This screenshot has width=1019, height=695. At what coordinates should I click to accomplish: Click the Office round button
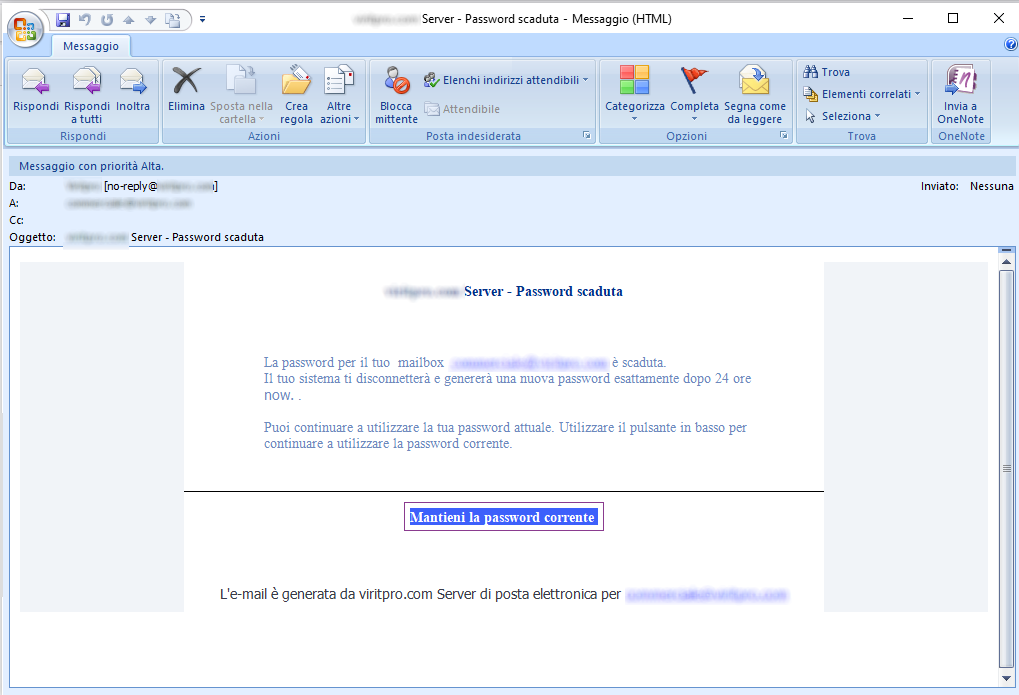pos(26,27)
